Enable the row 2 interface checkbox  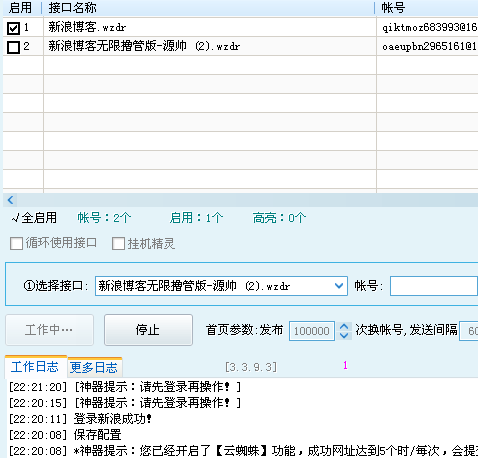13,47
